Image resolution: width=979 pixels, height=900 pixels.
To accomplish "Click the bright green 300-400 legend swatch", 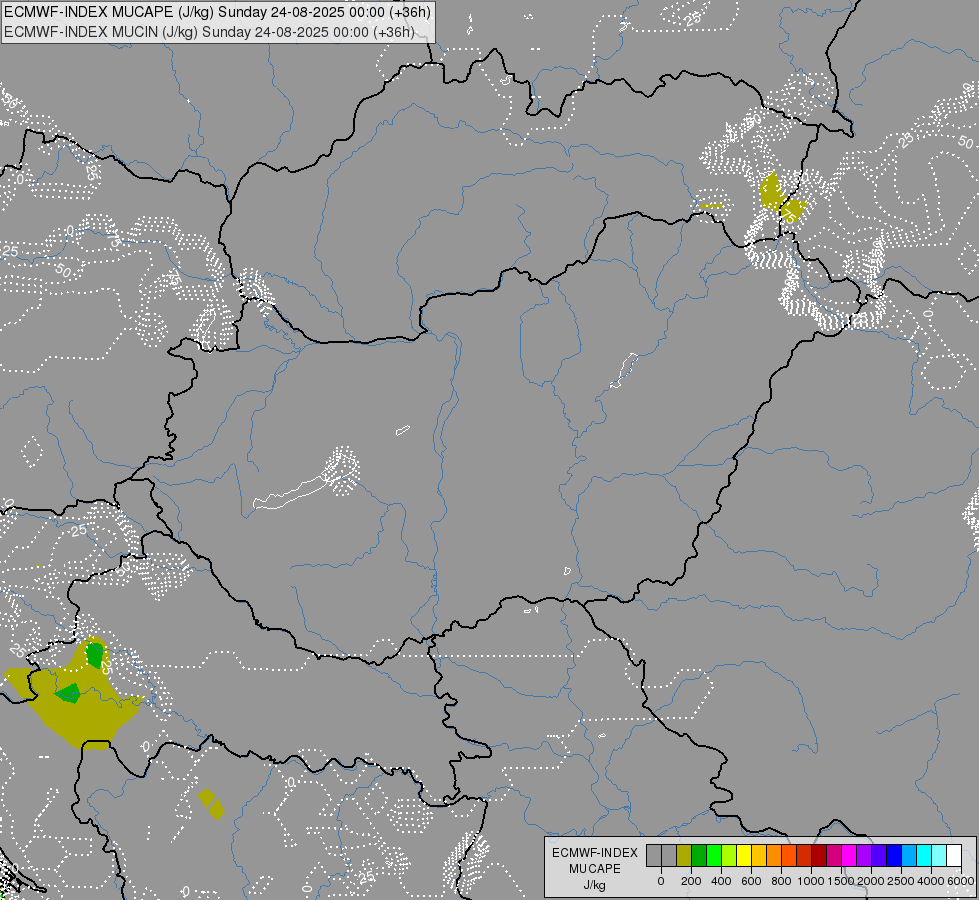I will [714, 855].
